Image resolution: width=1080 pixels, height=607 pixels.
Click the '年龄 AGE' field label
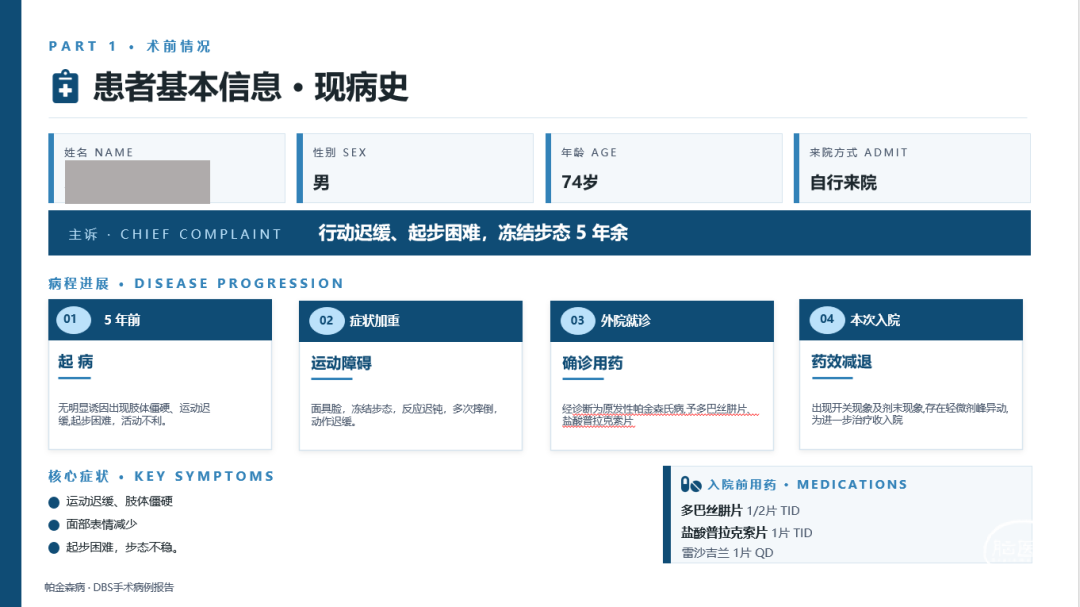click(x=589, y=152)
